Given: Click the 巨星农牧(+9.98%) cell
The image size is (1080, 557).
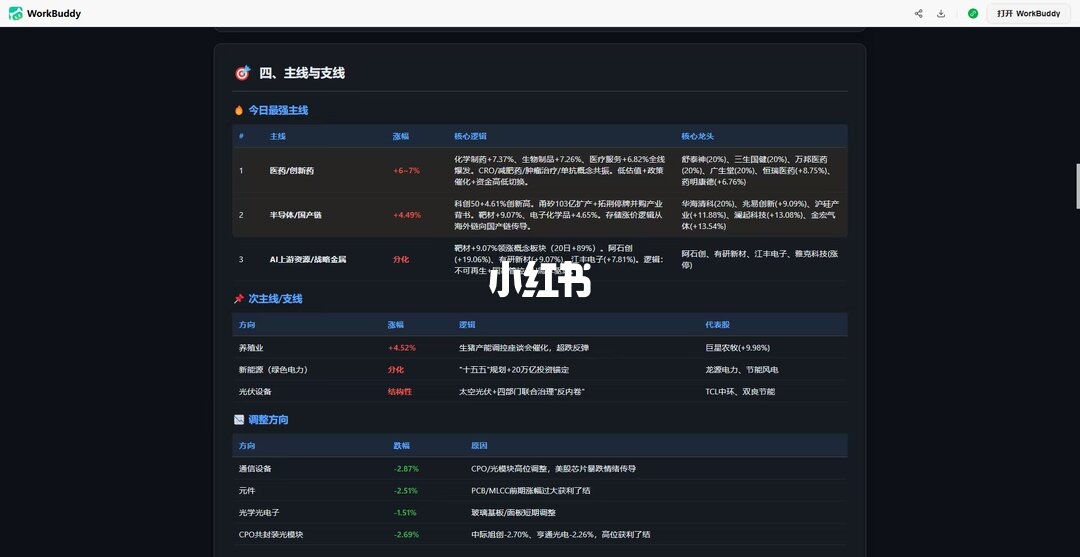Looking at the screenshot, I should tap(737, 348).
